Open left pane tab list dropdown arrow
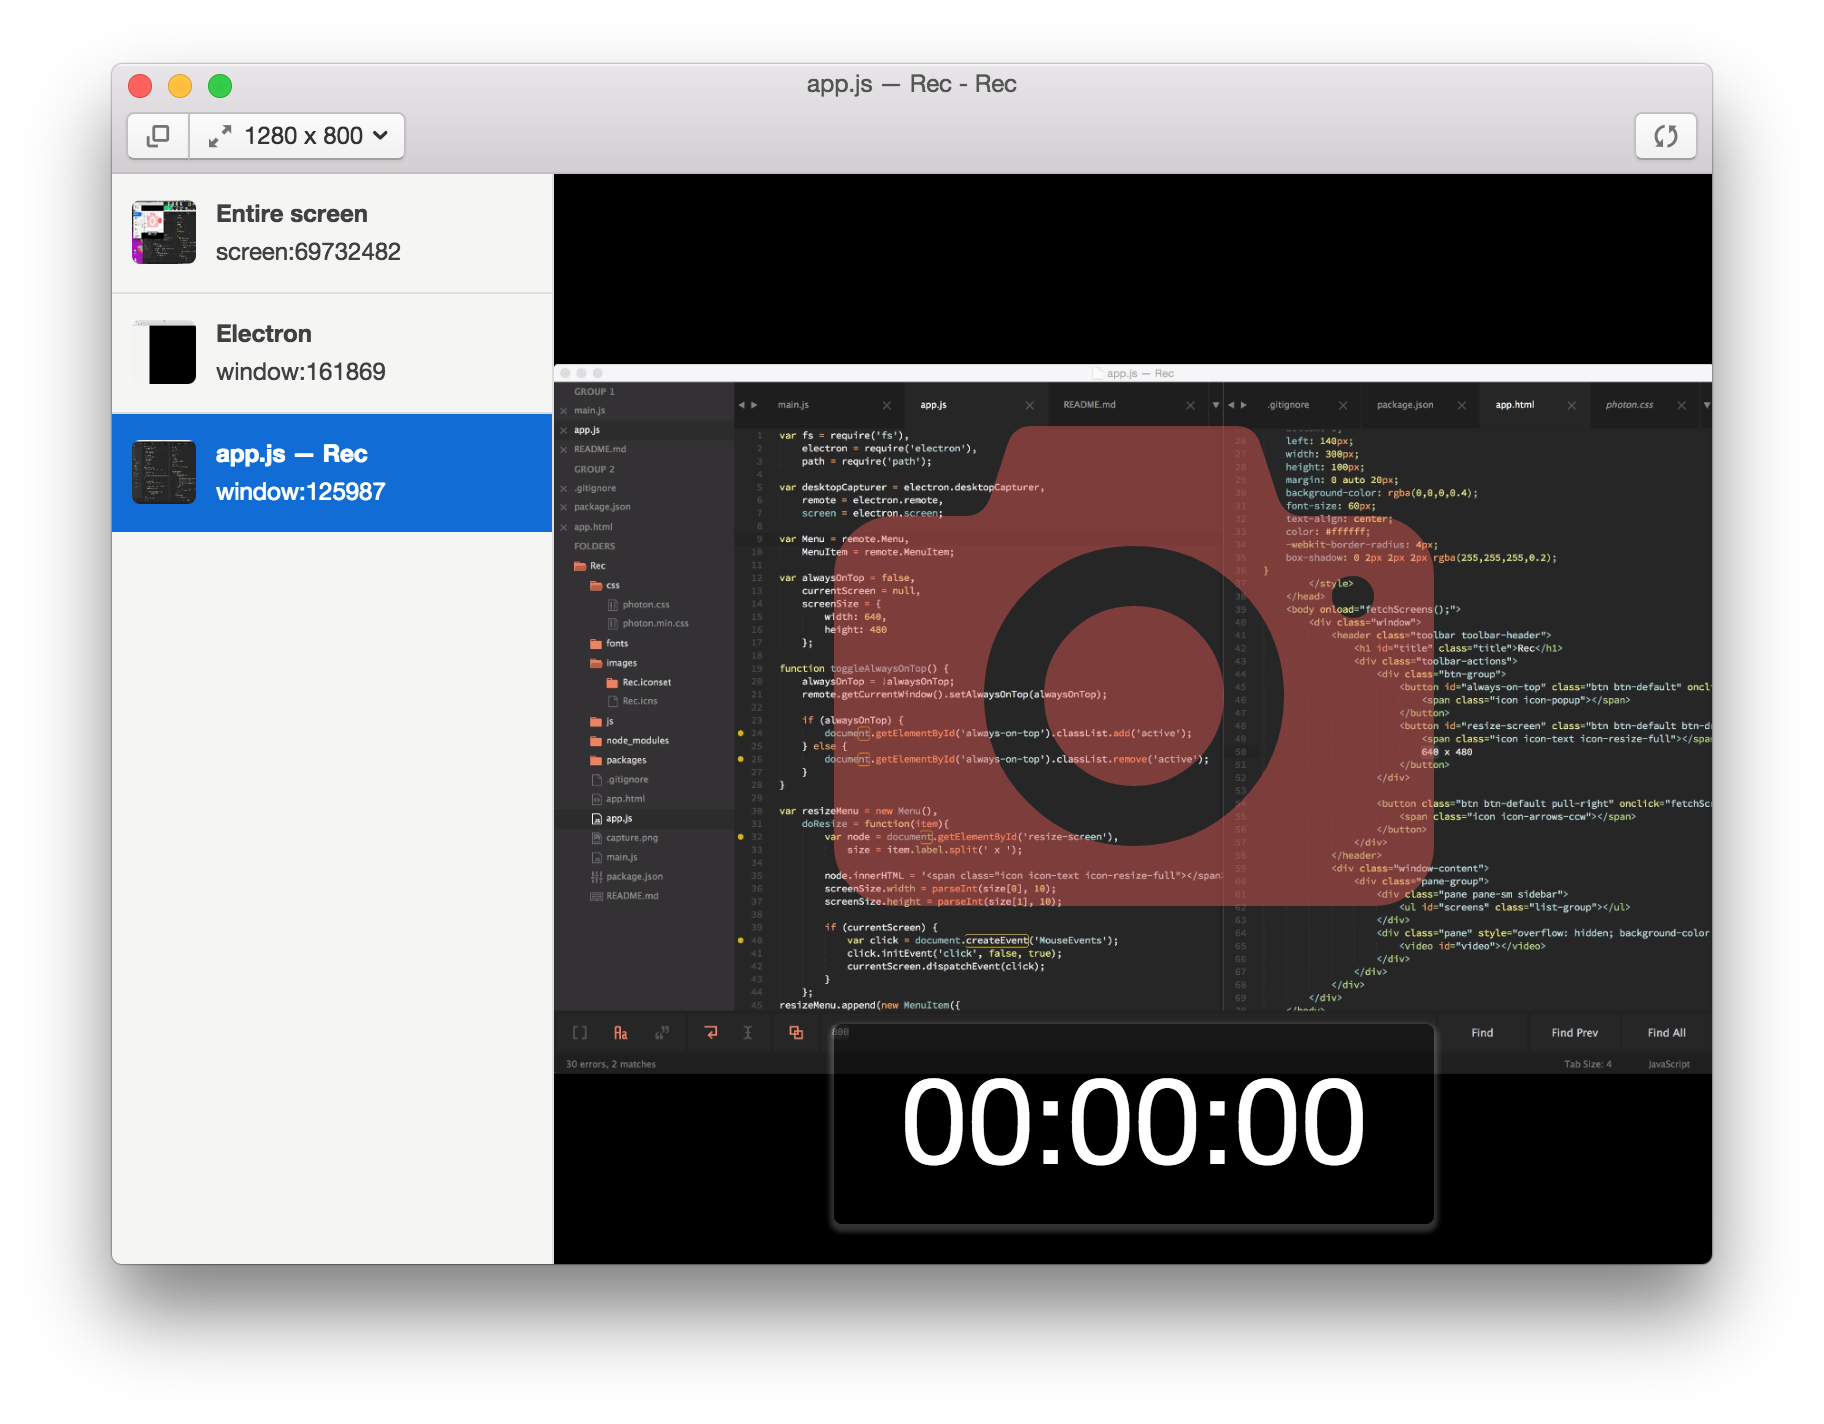 click(x=1216, y=405)
